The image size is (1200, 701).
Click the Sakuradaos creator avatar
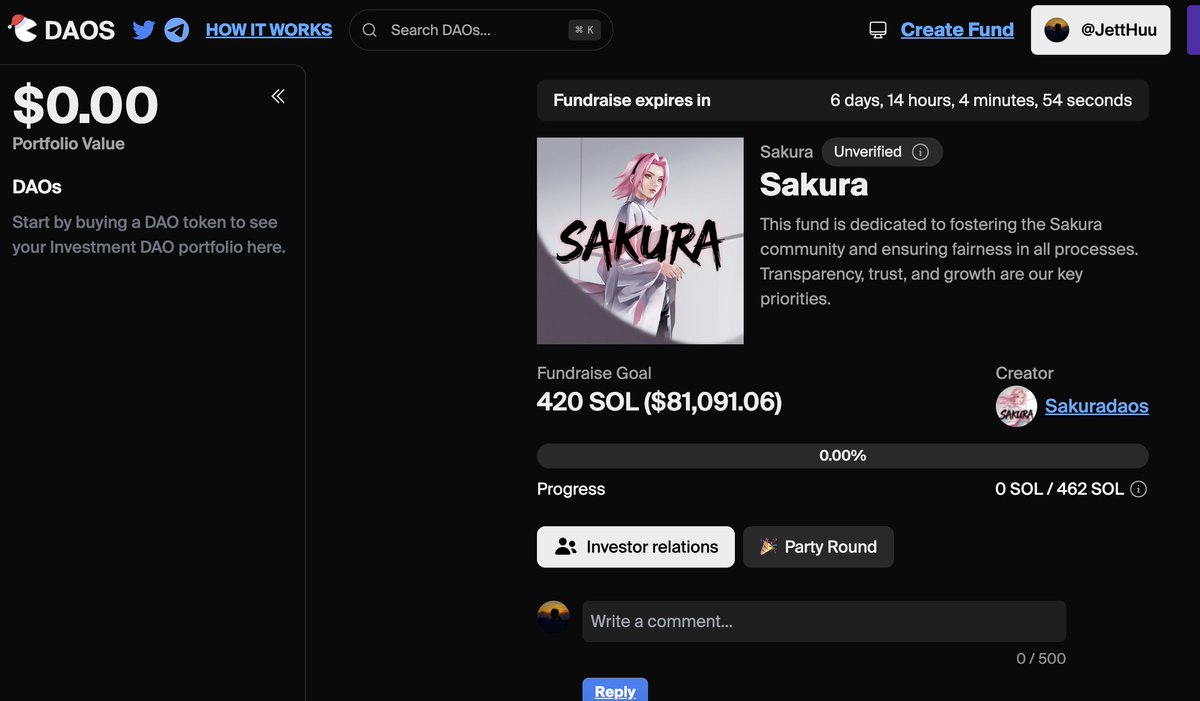[x=1016, y=406]
